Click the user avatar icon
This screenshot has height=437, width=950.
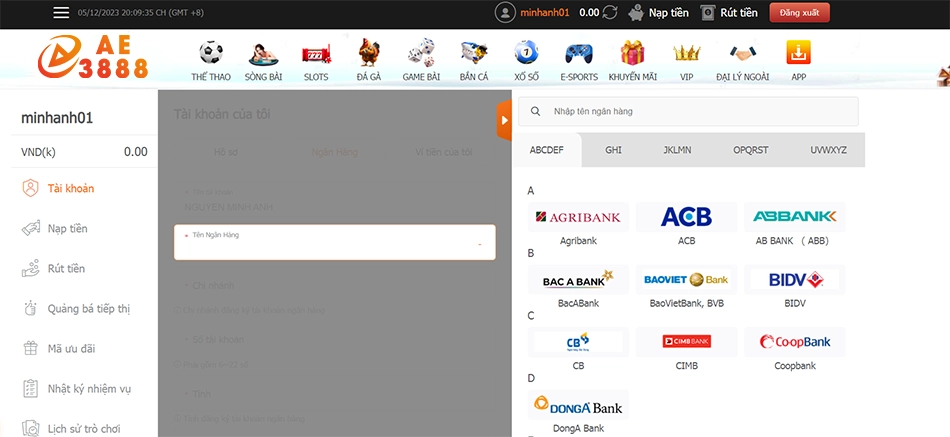505,13
